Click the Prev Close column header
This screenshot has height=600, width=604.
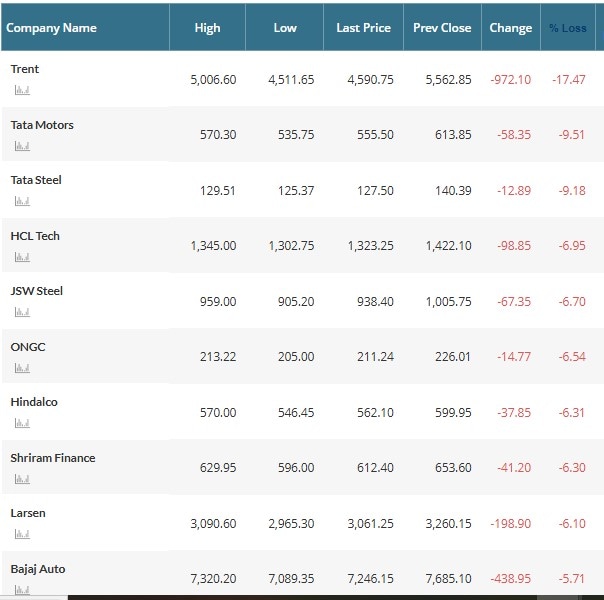(442, 28)
